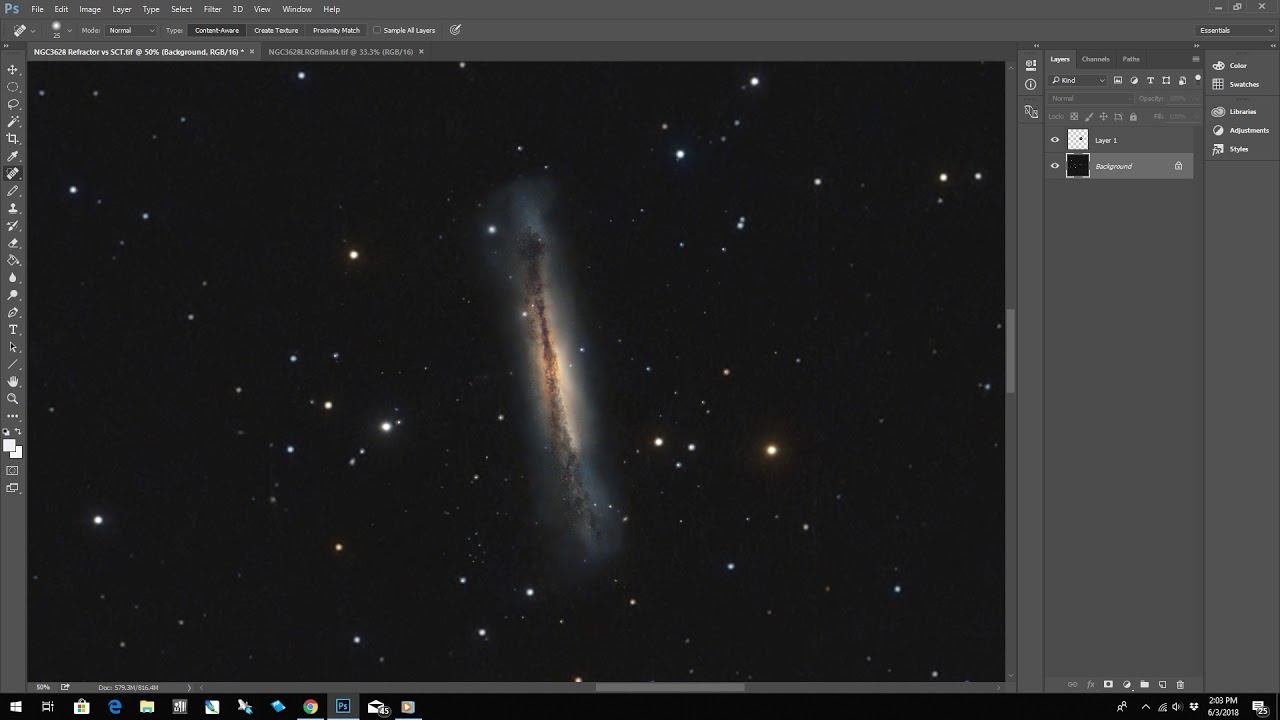Open the Properties panel icon

coord(1031,65)
